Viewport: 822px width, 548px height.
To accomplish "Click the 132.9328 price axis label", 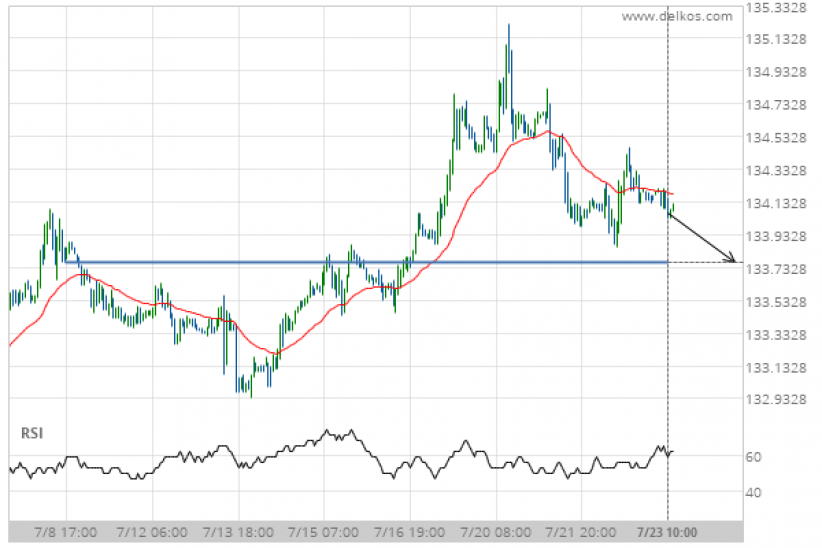I will point(776,400).
